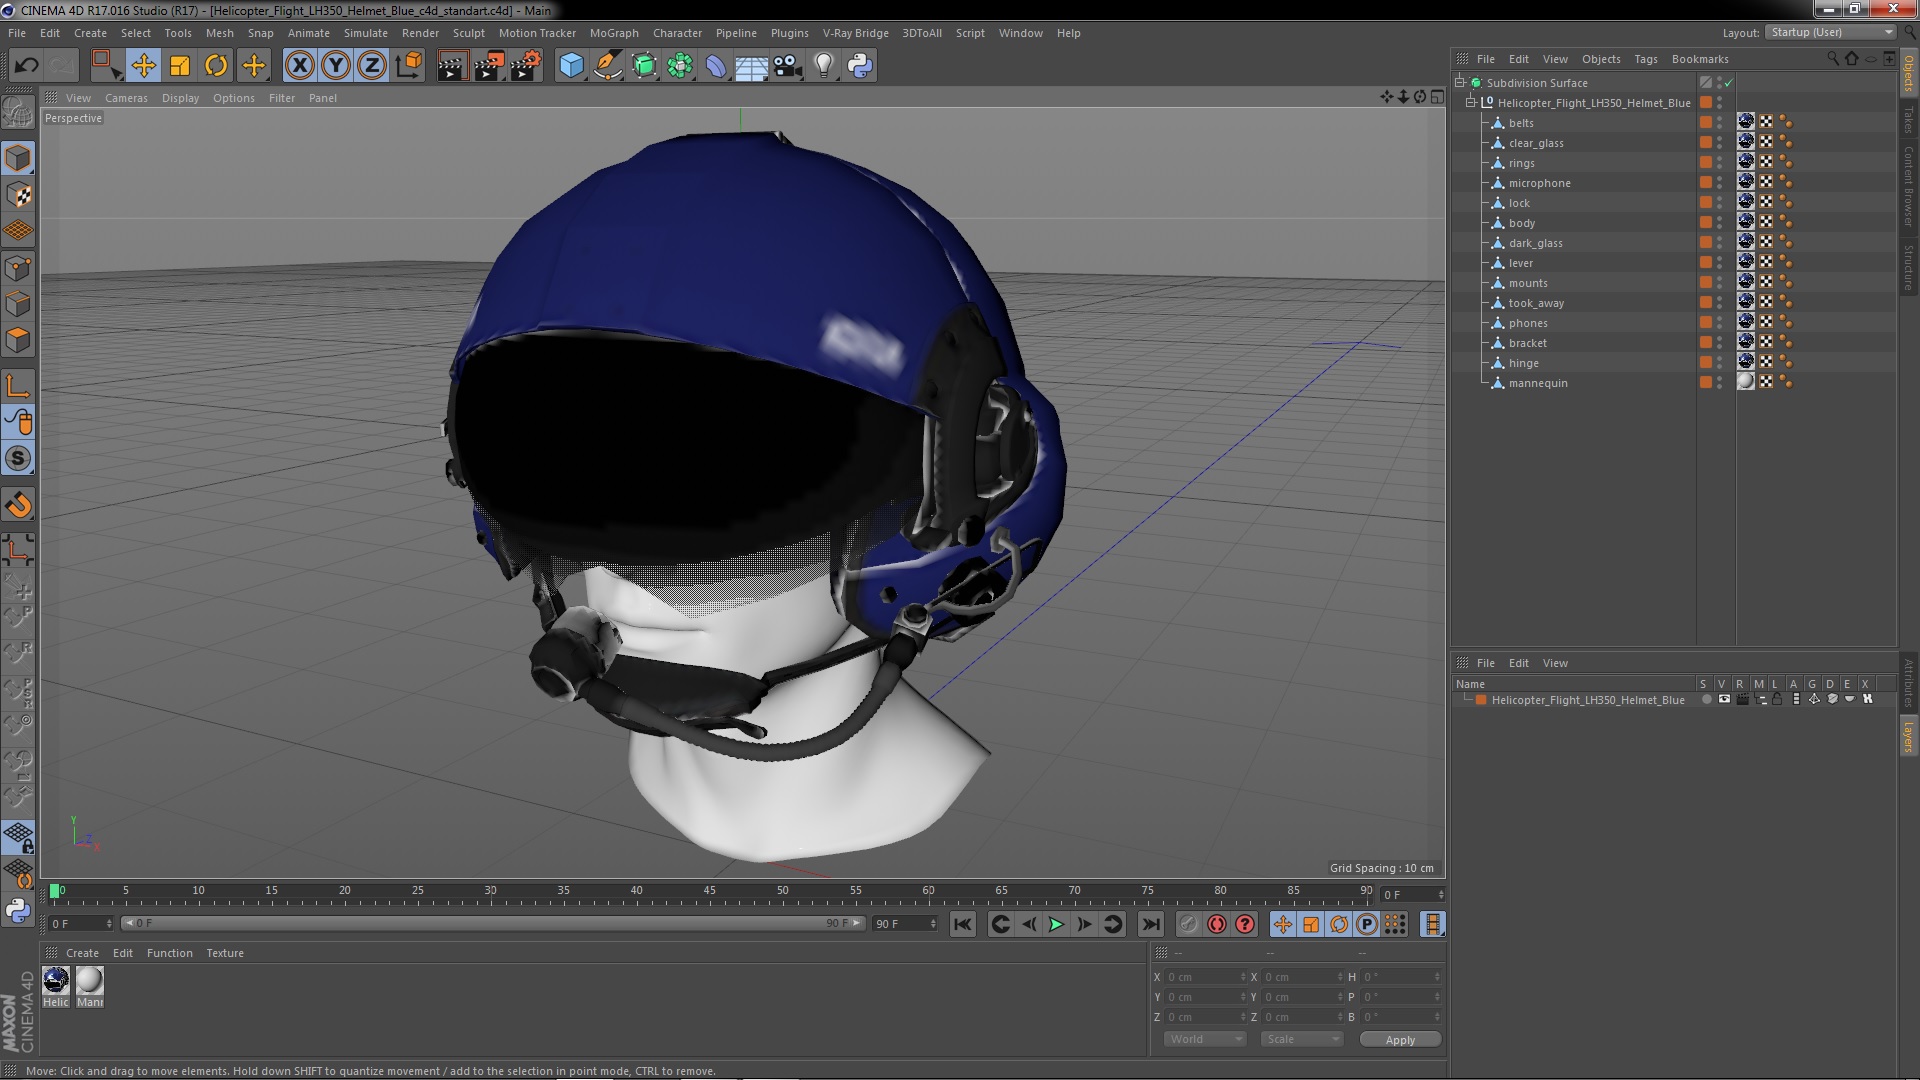This screenshot has height=1080, width=1920.
Task: Select the Rotate tool
Action: pos(216,66)
